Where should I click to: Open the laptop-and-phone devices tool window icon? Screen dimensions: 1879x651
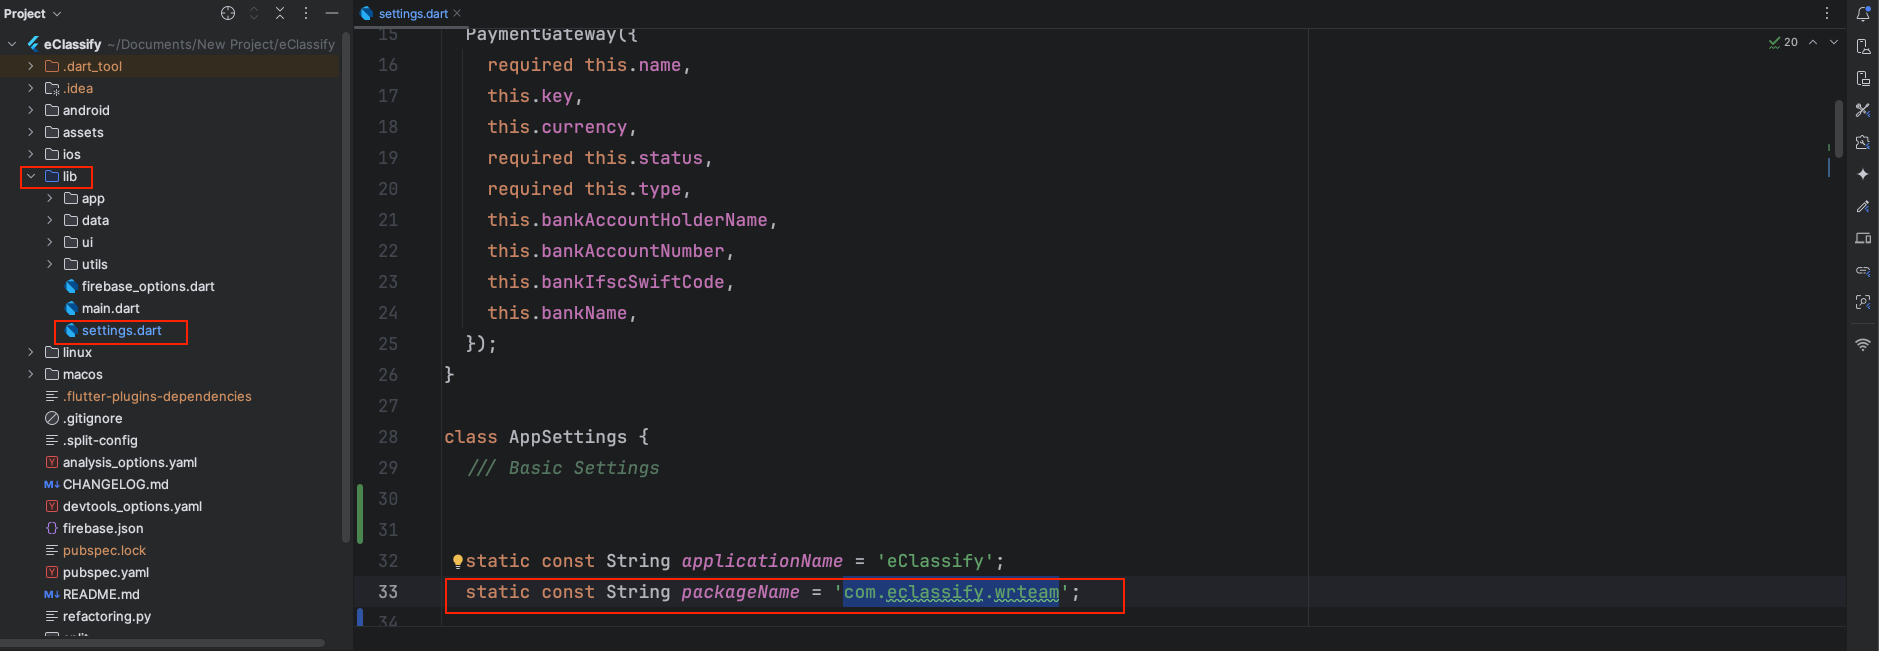tap(1863, 238)
